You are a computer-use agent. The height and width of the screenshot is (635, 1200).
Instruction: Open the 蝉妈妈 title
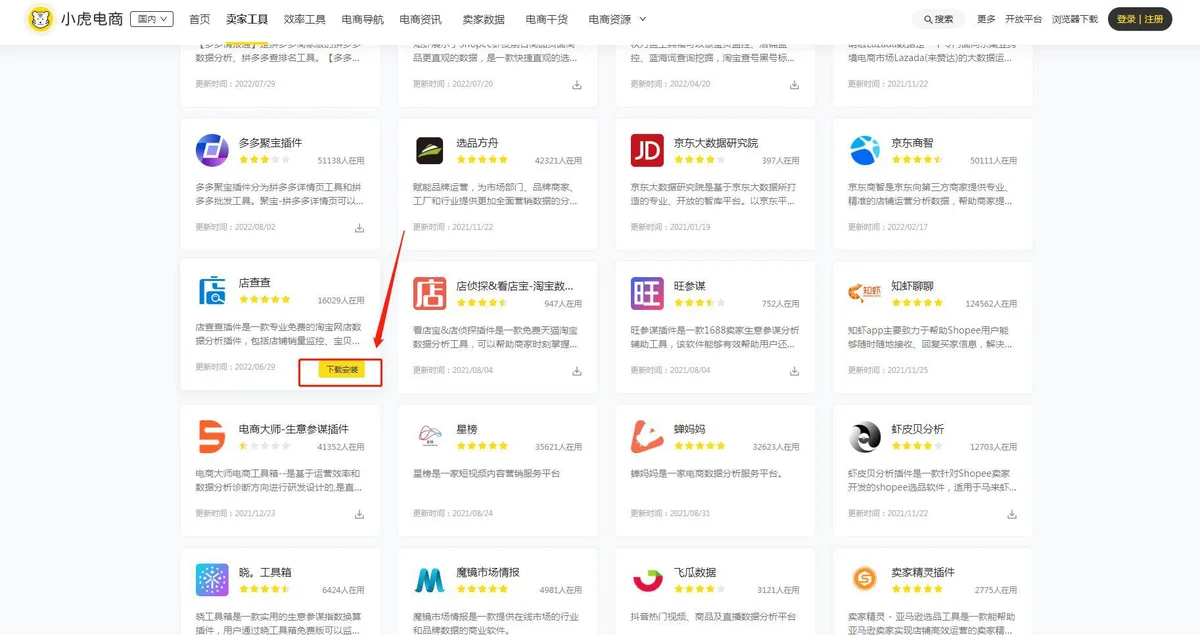pos(689,429)
